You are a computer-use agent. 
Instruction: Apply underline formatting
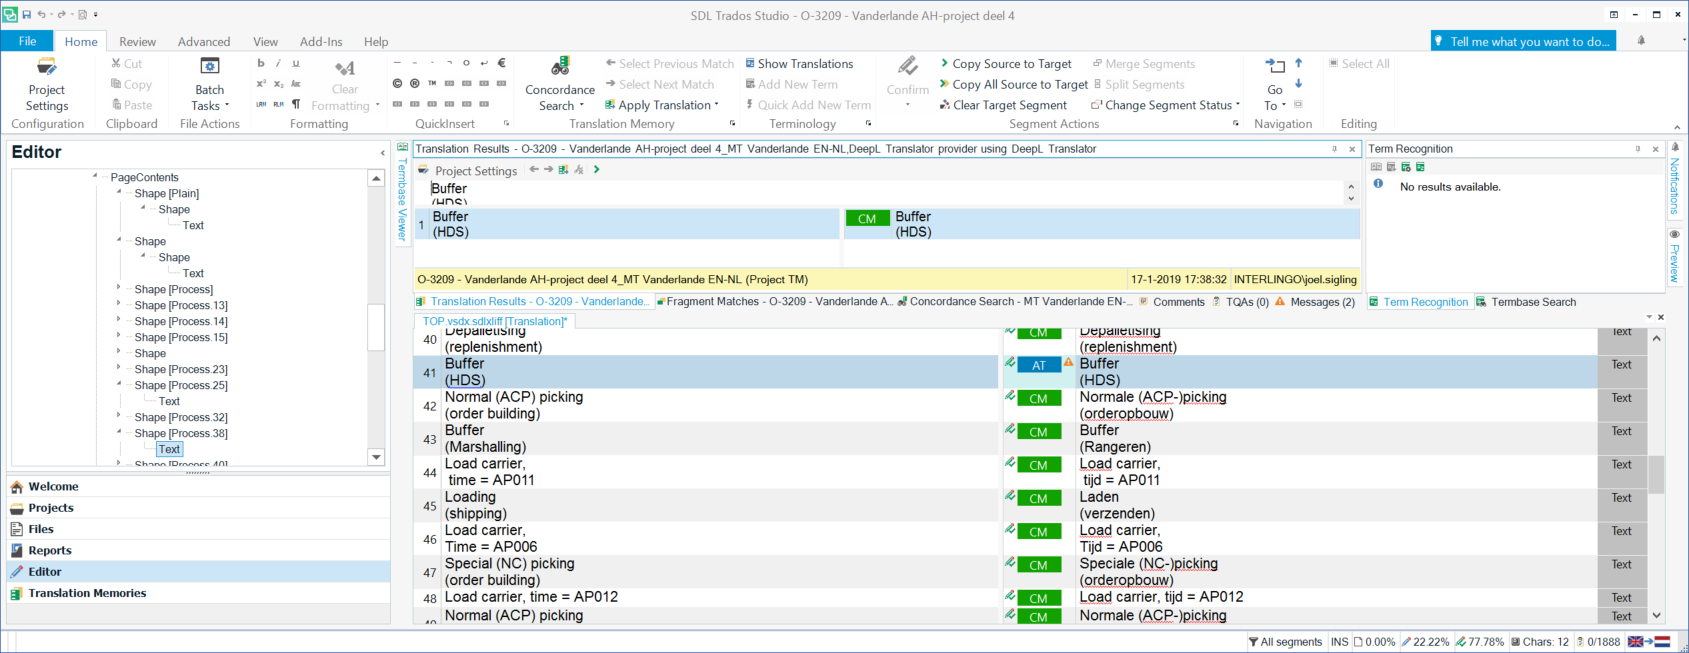pyautogui.click(x=296, y=63)
